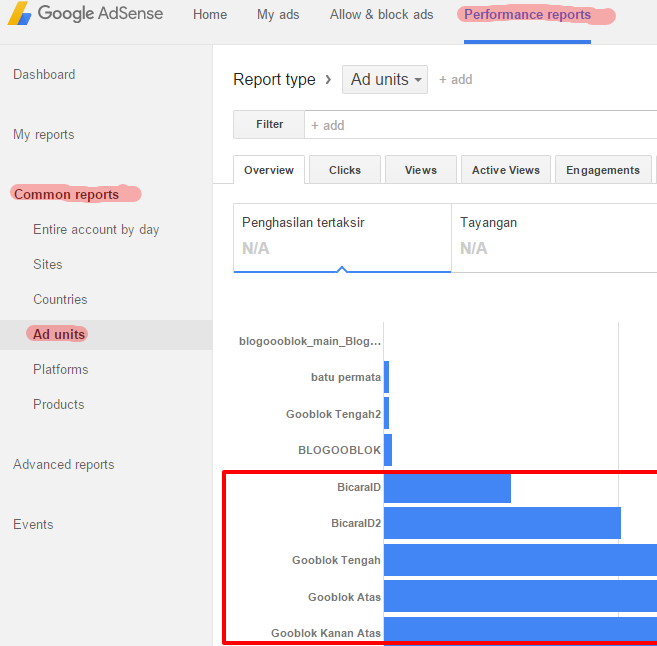Screen dimensions: 657x646
Task: Switch to the Engagements tab
Action: pyautogui.click(x=603, y=170)
